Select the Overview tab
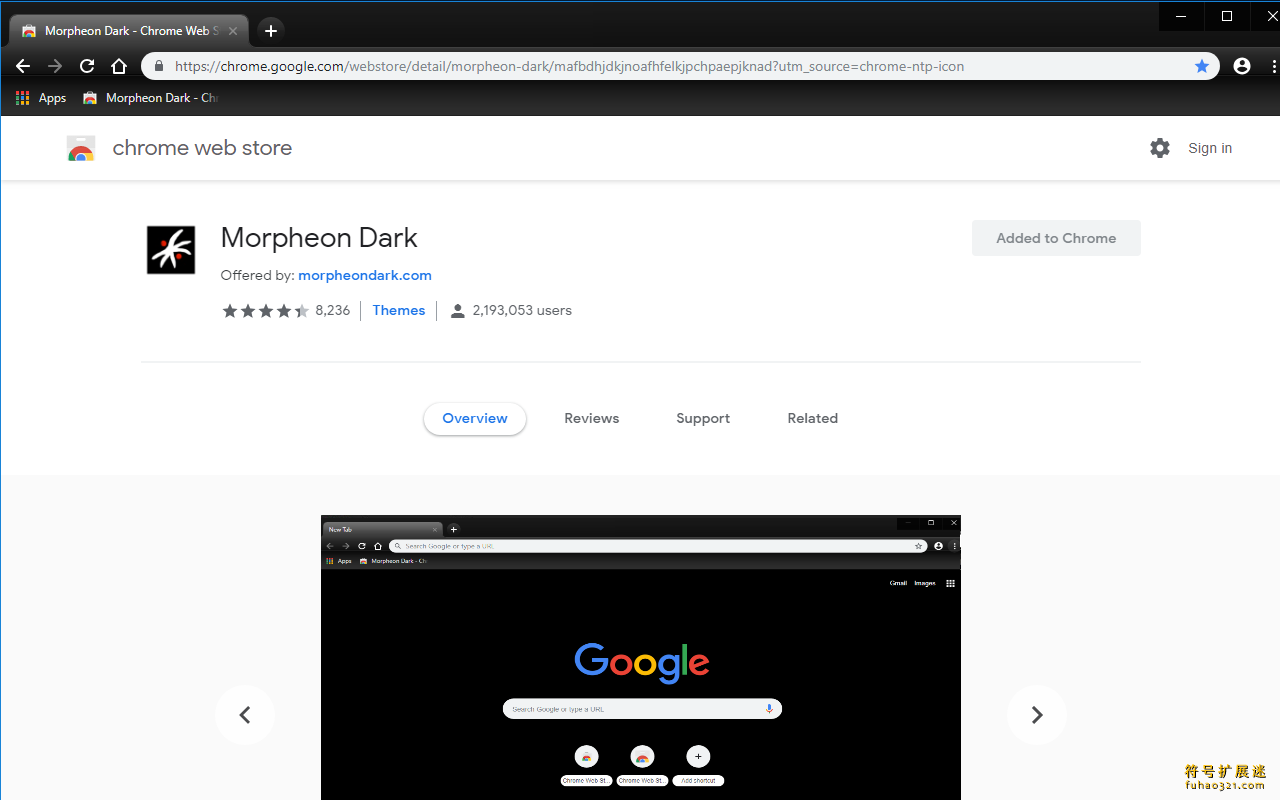1280x800 pixels. click(x=475, y=419)
